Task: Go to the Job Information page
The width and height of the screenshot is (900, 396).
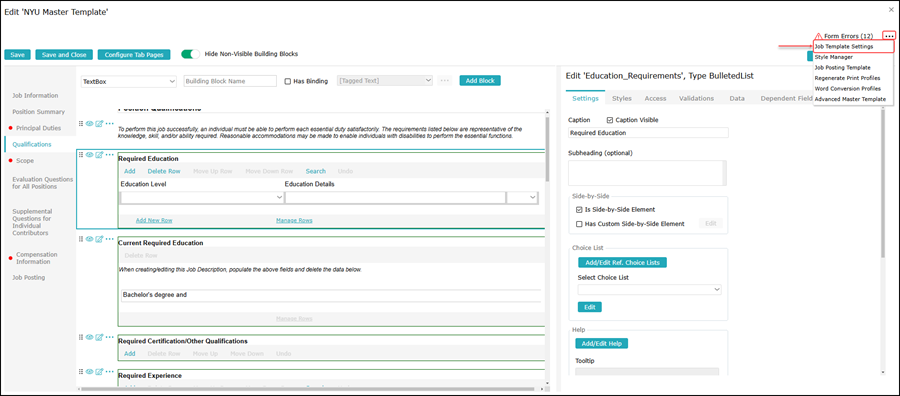Action: [35, 95]
